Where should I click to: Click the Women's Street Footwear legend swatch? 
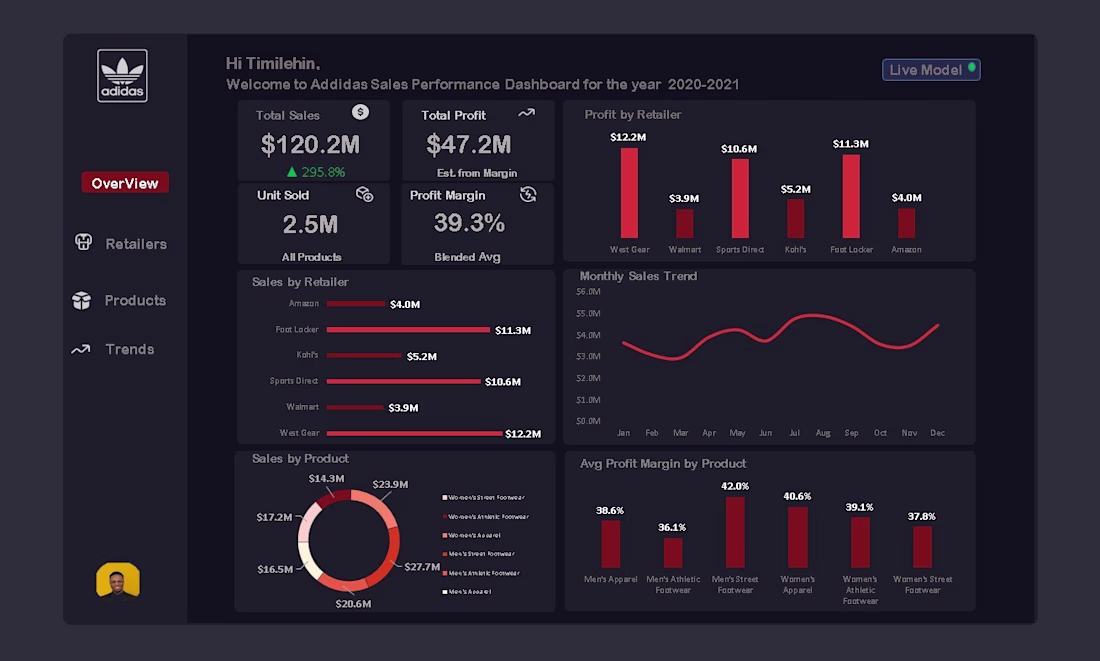445,498
